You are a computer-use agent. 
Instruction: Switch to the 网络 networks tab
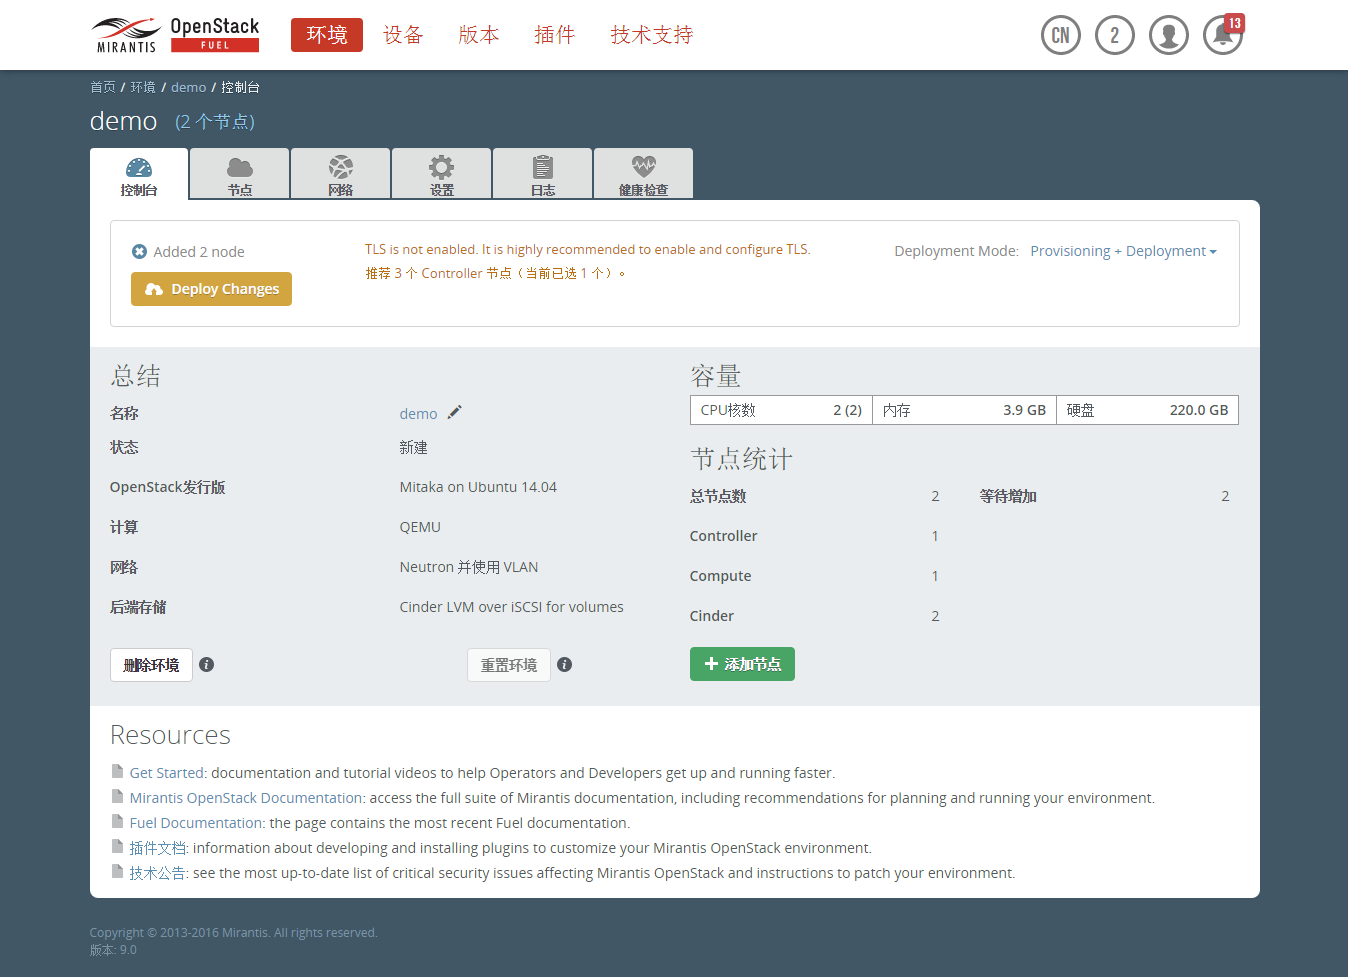[x=341, y=174]
